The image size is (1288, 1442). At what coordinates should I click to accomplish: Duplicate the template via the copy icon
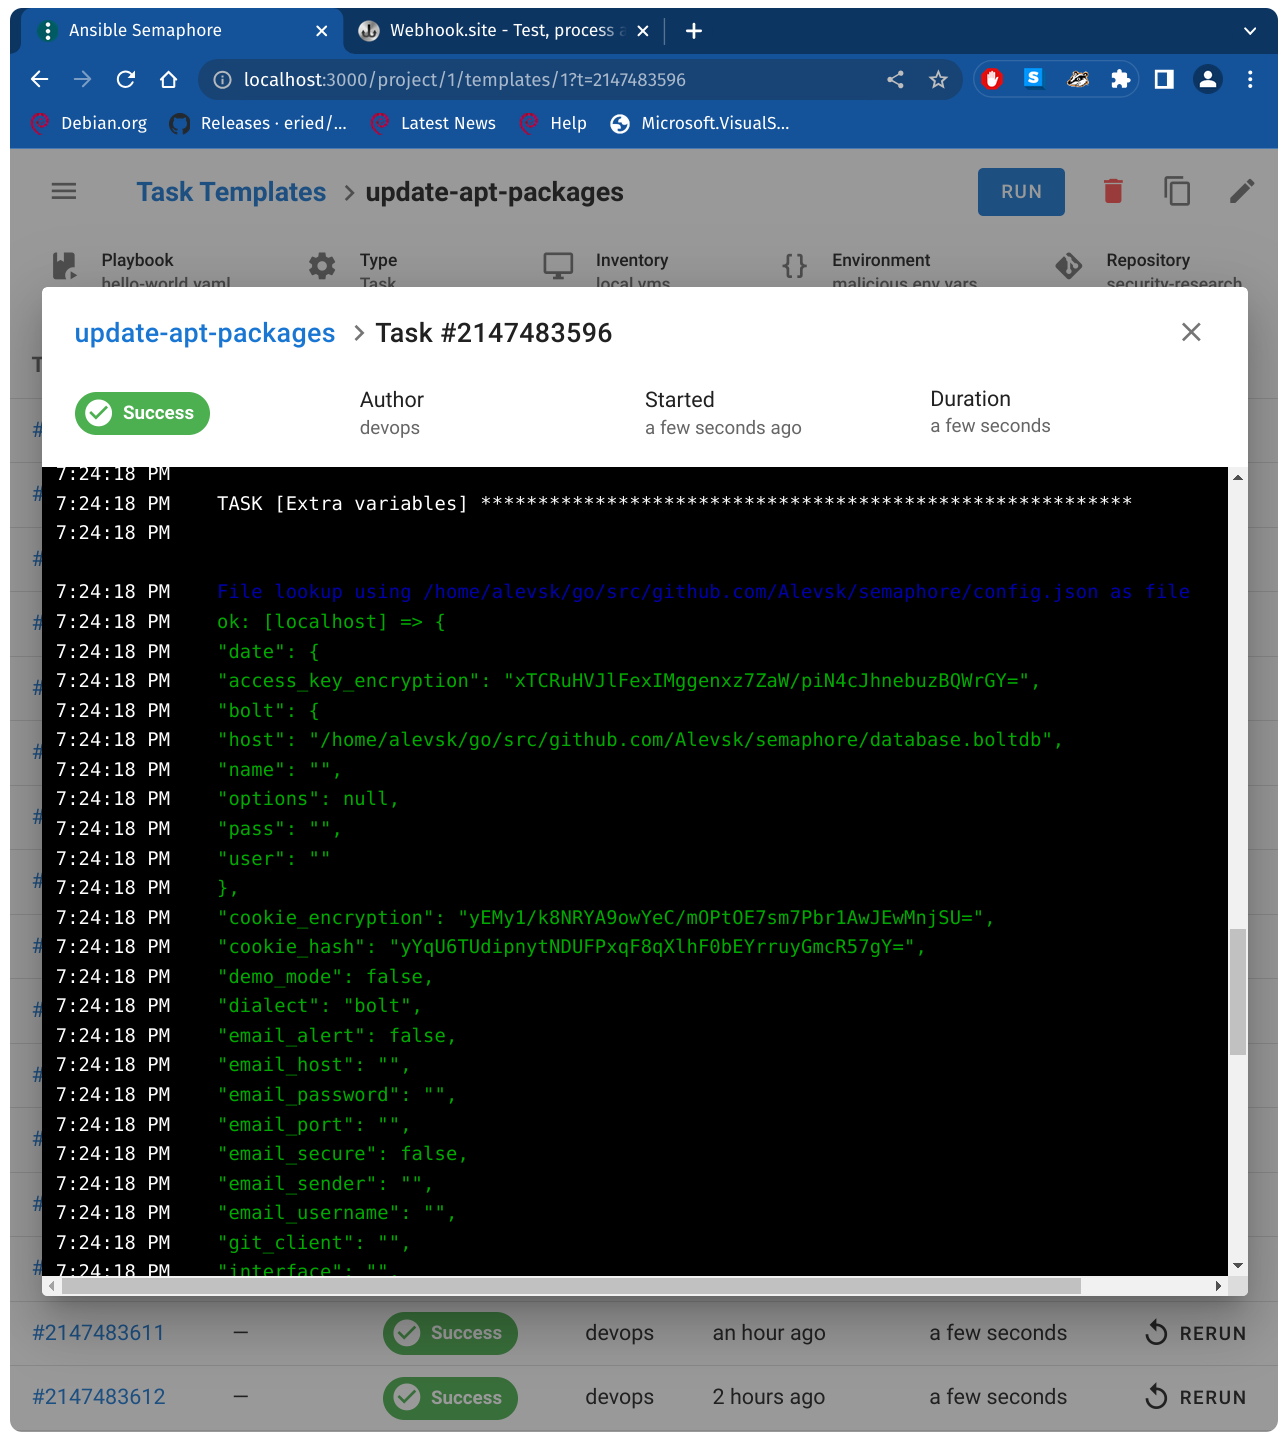click(x=1177, y=191)
